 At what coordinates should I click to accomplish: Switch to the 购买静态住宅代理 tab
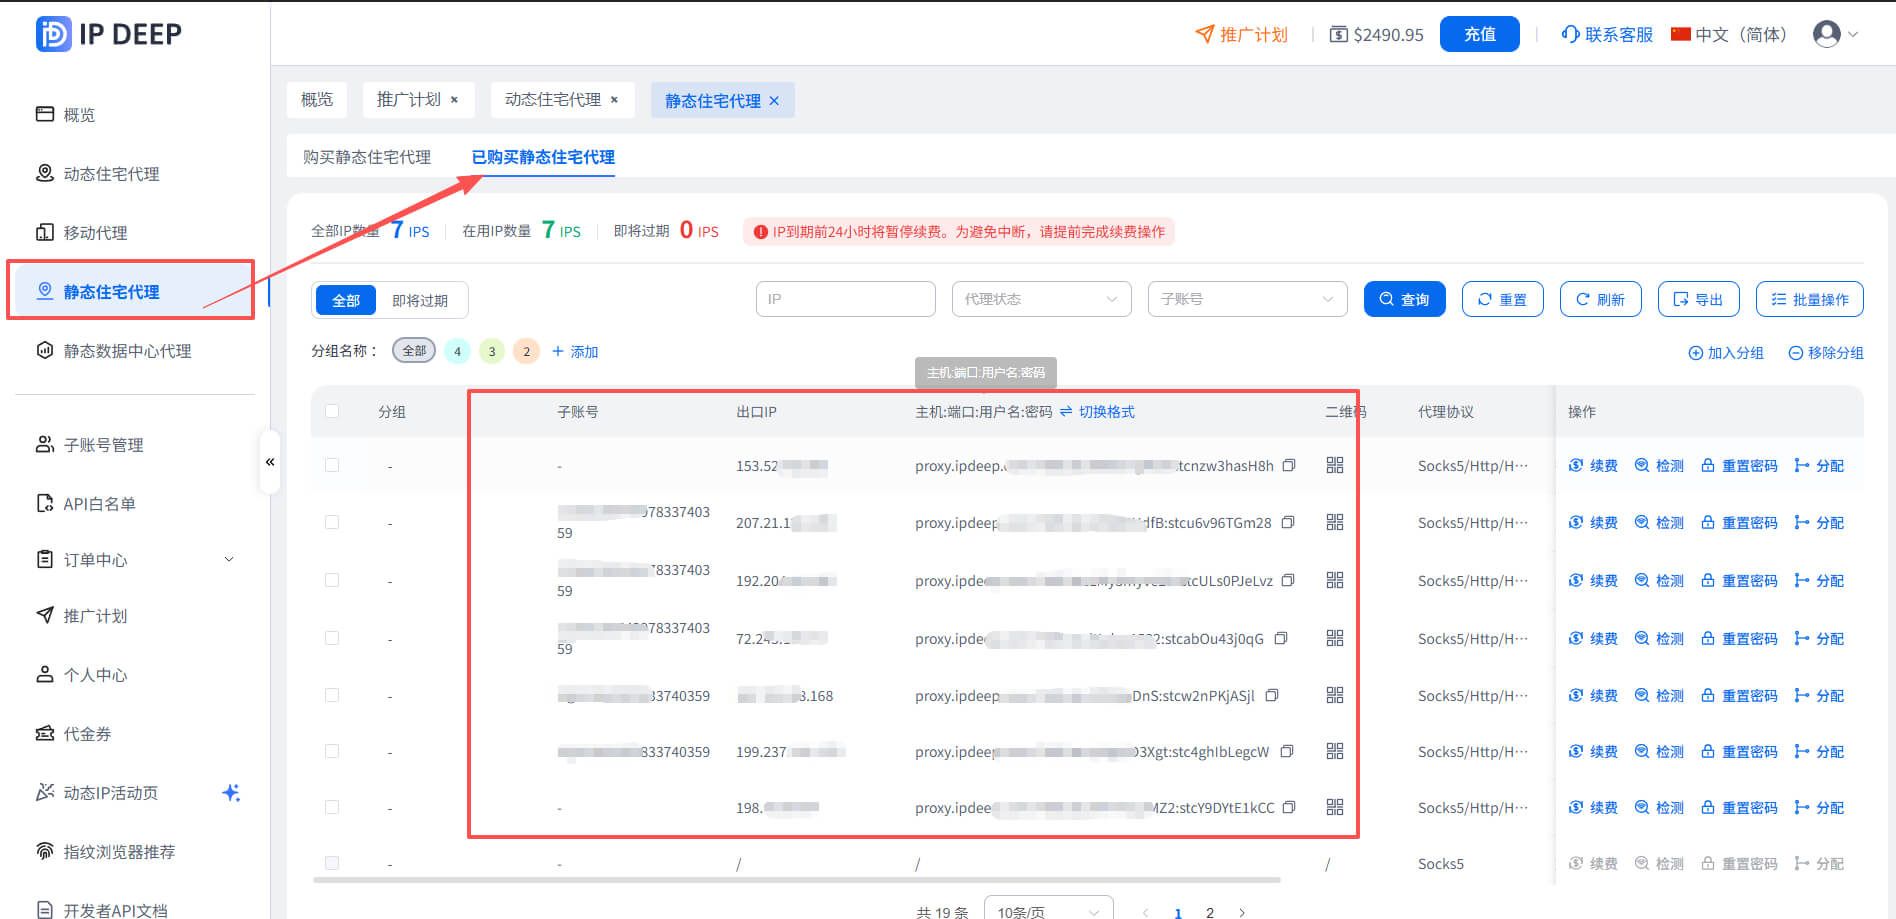click(x=367, y=157)
